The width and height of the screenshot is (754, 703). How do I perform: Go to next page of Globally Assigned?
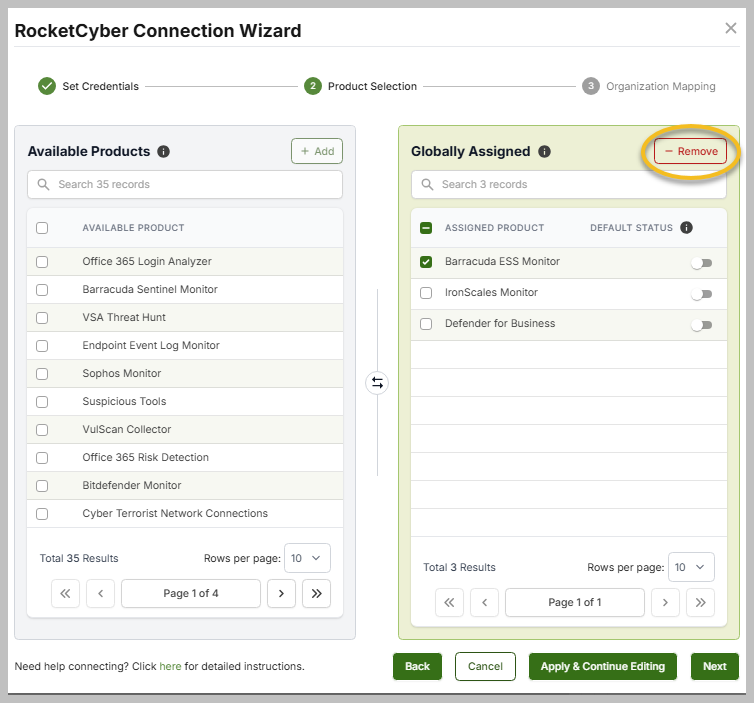(665, 603)
